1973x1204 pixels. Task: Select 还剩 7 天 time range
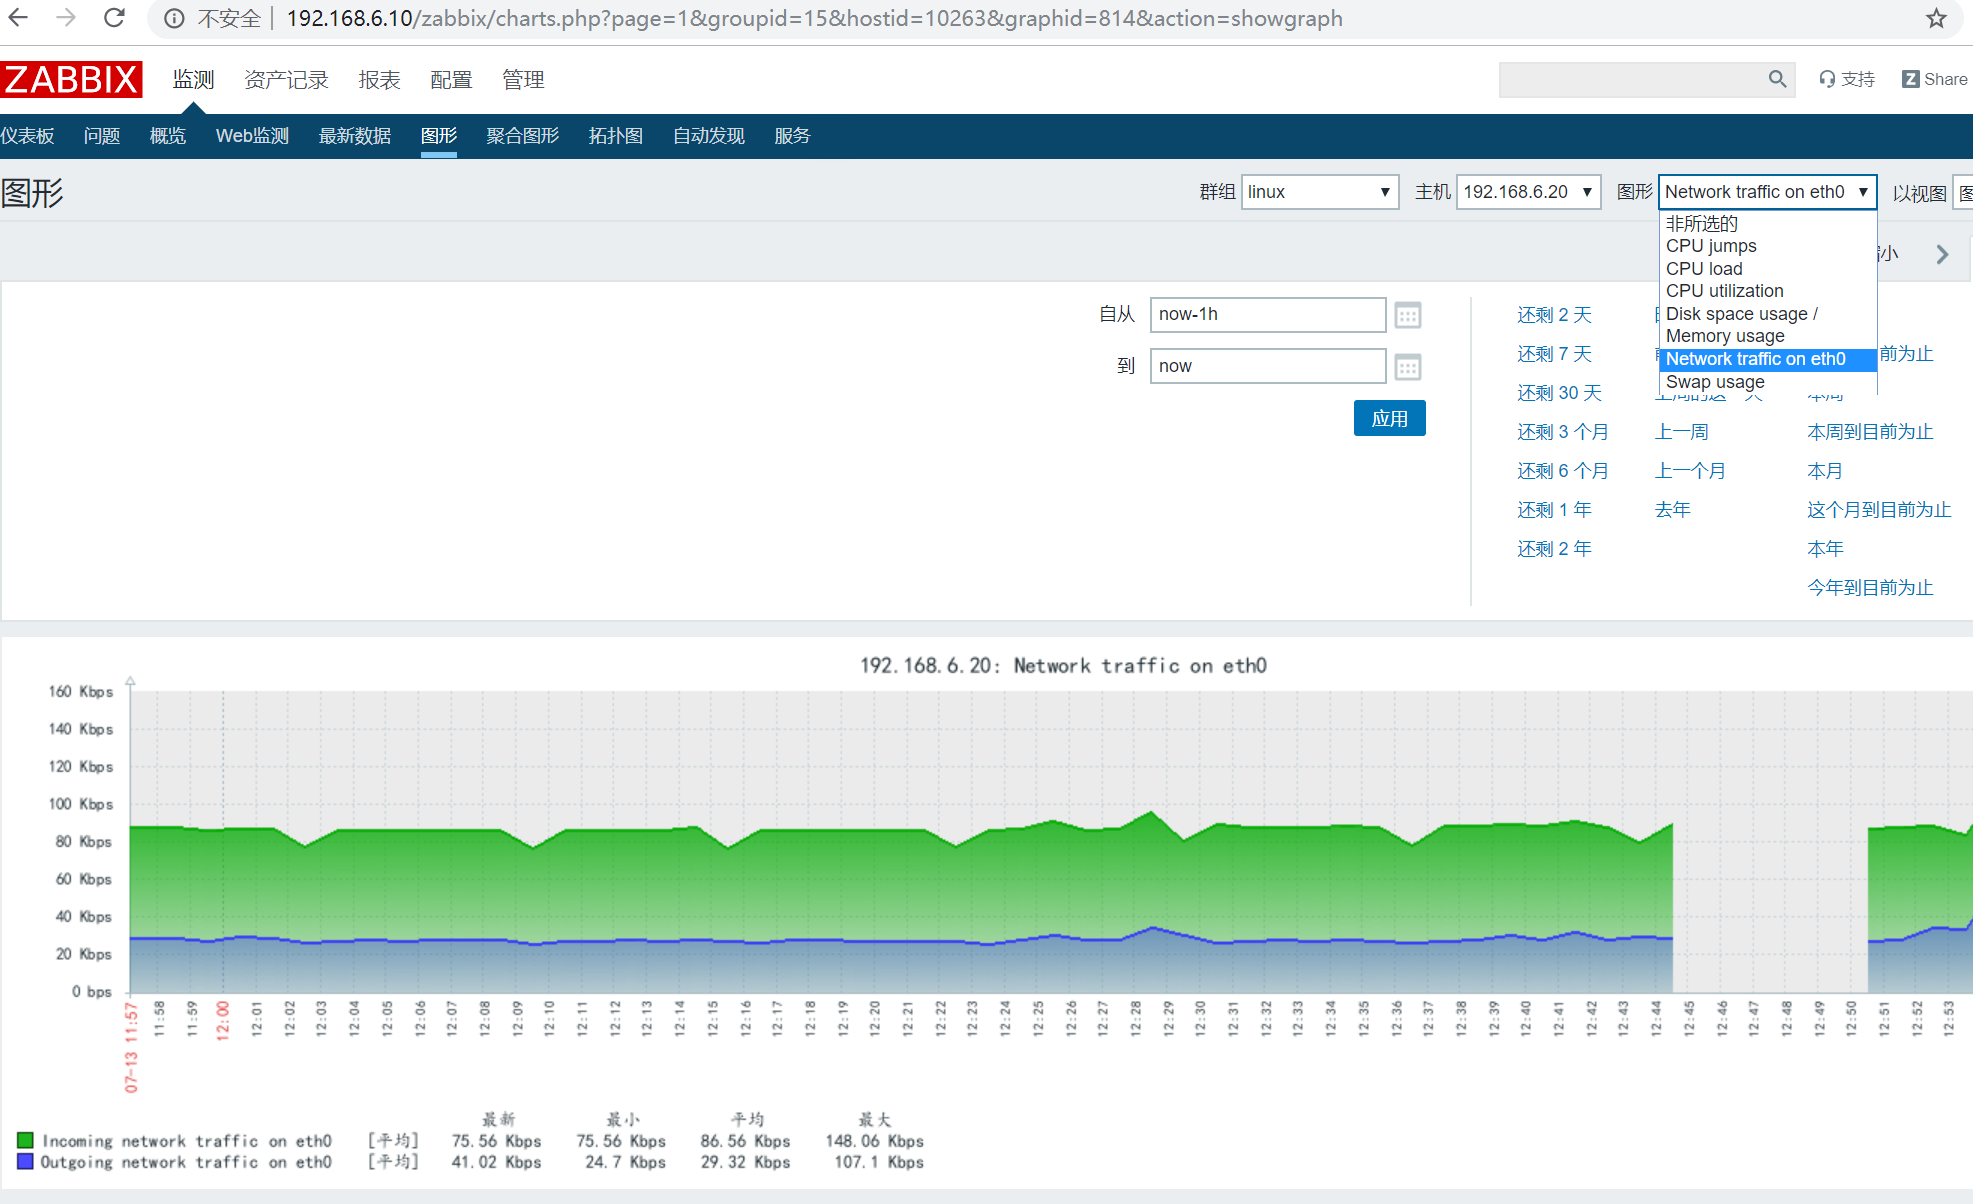pos(1554,354)
